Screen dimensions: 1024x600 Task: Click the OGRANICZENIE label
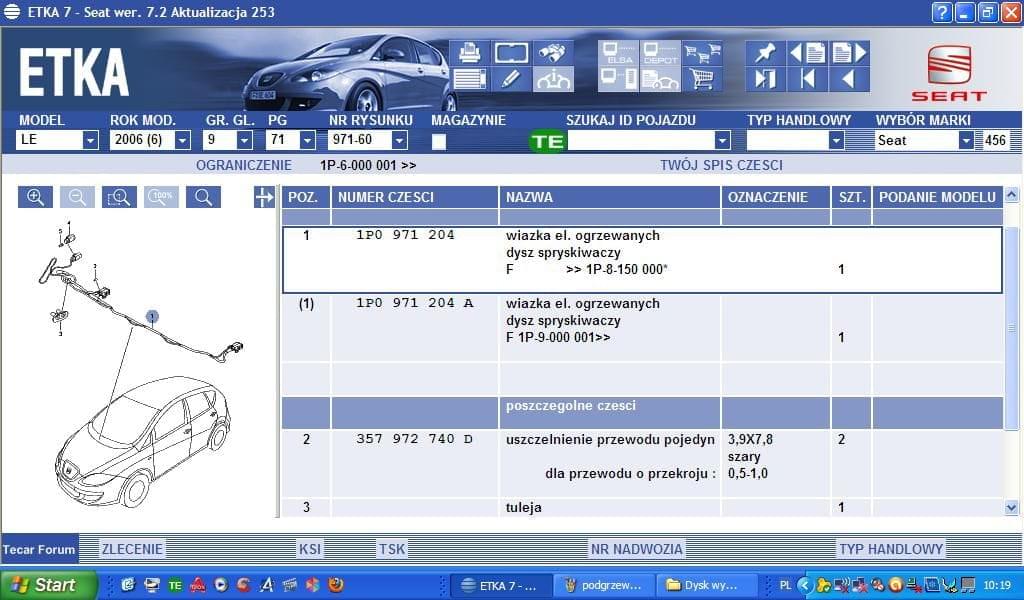point(244,165)
